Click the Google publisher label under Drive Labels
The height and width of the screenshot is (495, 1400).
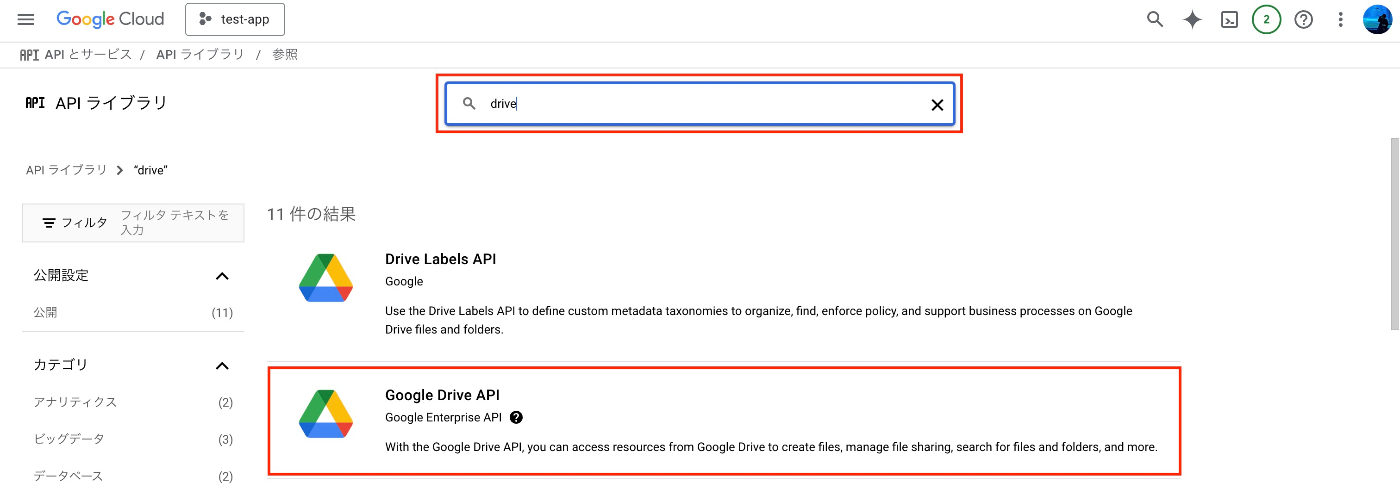click(x=404, y=282)
